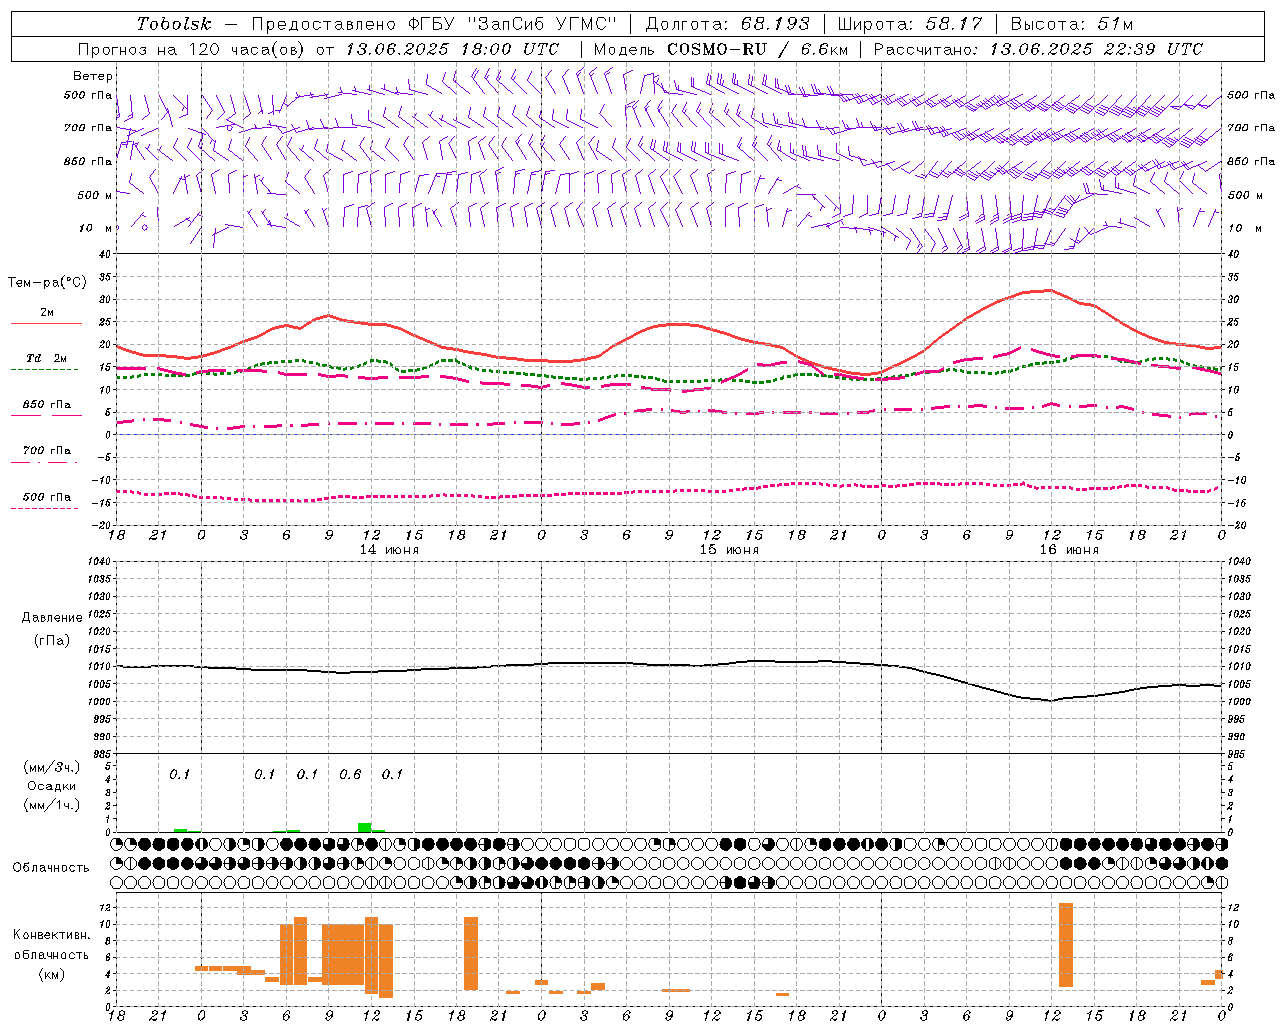Click the 'Конвективн.' convective cloud label
The width and height of the screenshot is (1280, 1024).
(x=52, y=935)
